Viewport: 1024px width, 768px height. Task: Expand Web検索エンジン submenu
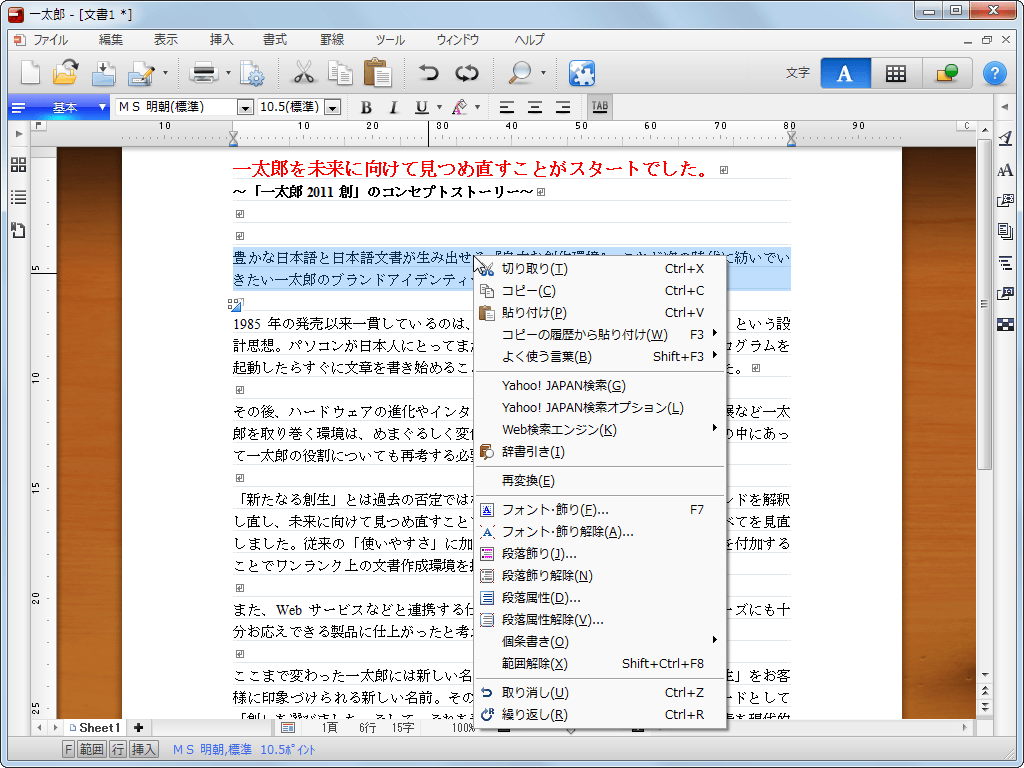coord(600,430)
